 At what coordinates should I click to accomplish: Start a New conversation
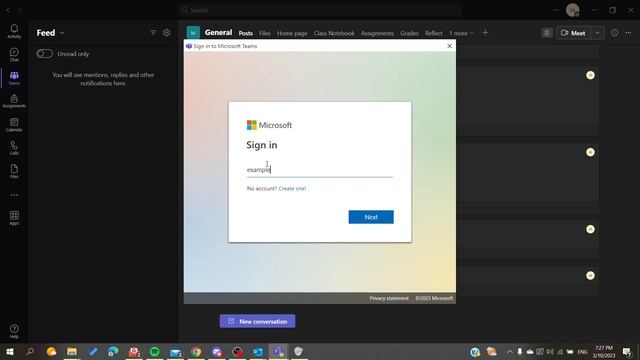pos(258,321)
